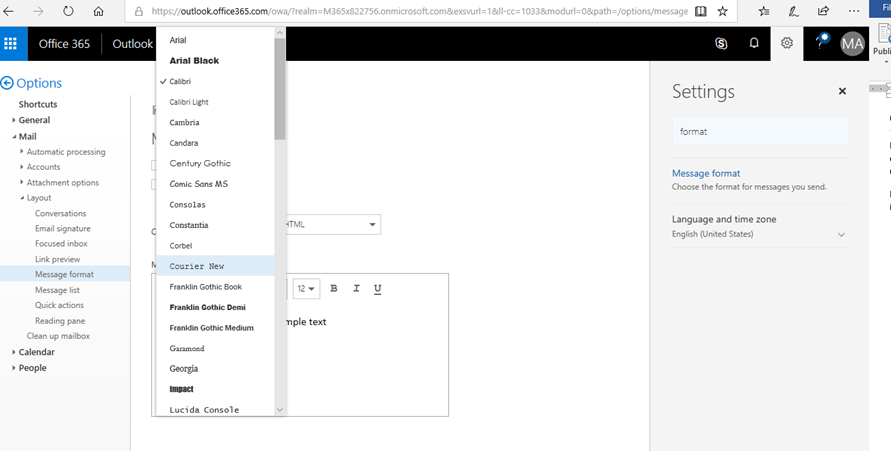Open Clean up mailbox option

click(58, 336)
